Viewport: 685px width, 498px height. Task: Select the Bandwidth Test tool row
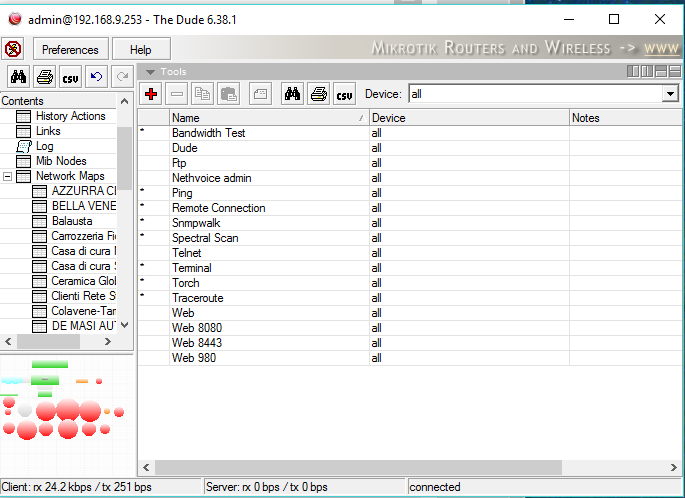(410, 133)
